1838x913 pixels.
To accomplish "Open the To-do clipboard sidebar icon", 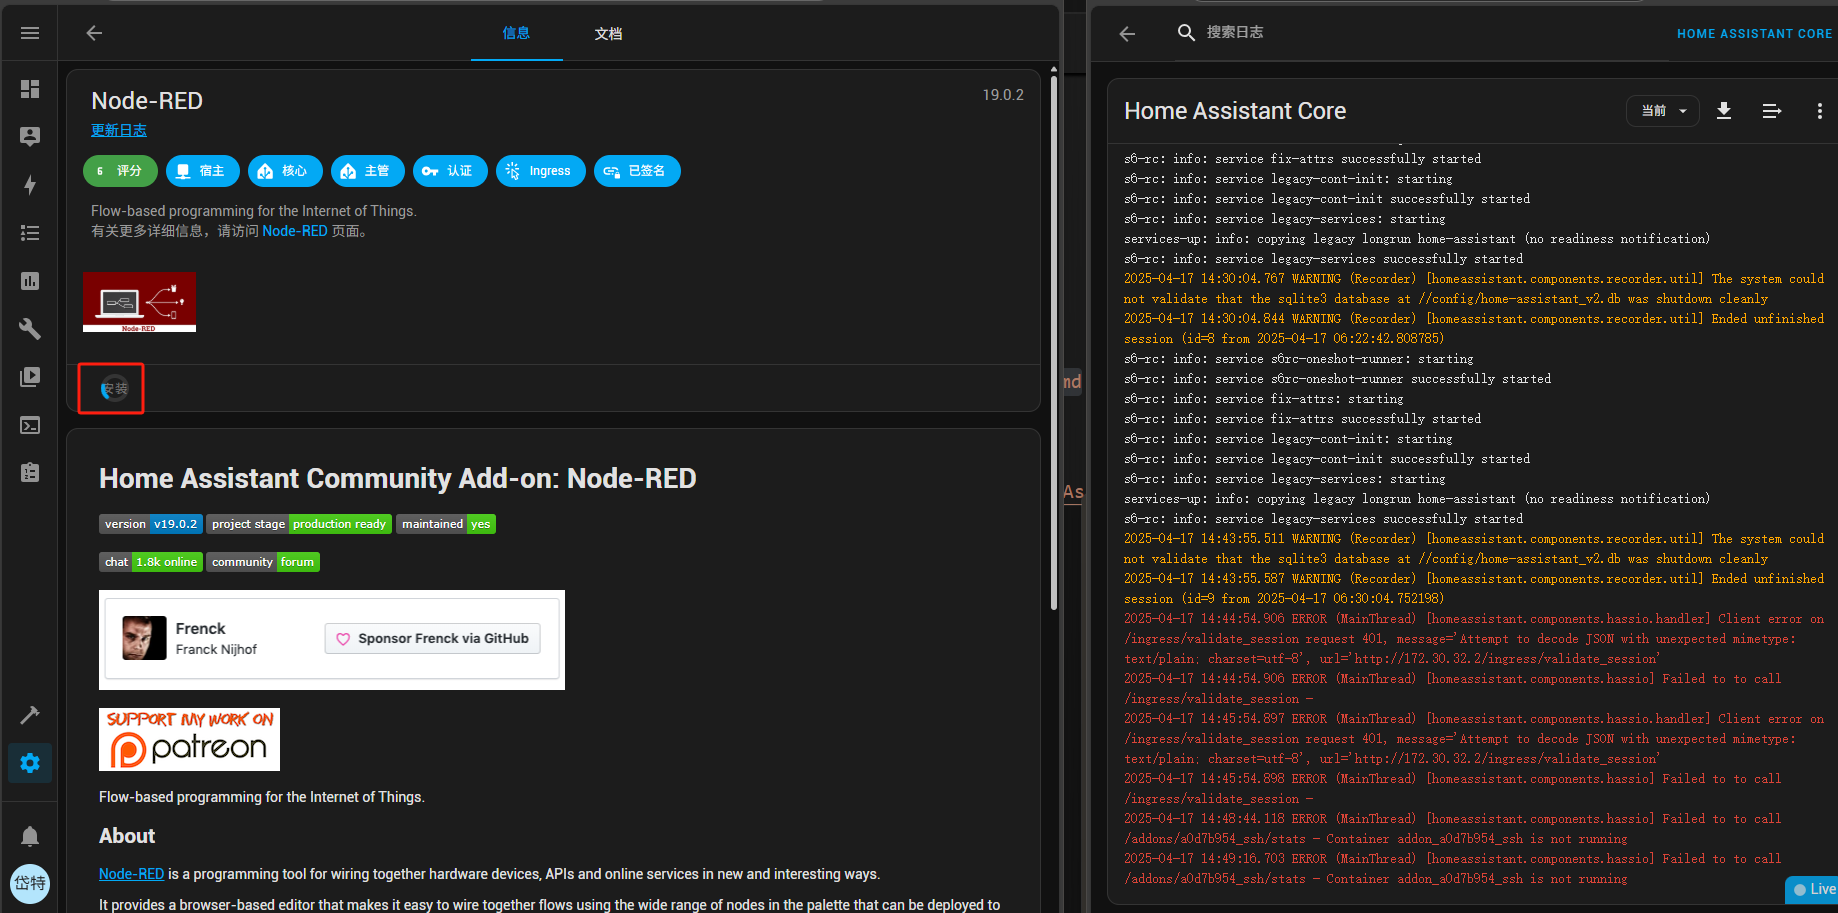I will click(30, 473).
